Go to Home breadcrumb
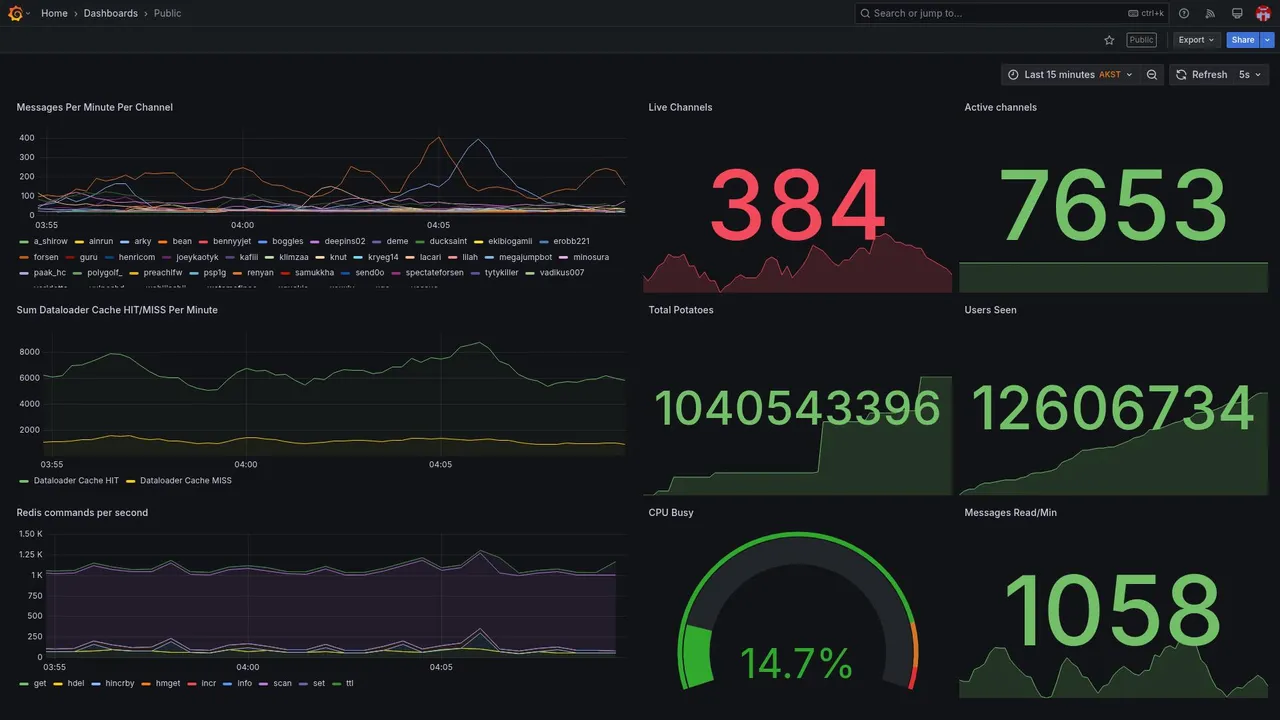1280x720 pixels. coord(54,13)
